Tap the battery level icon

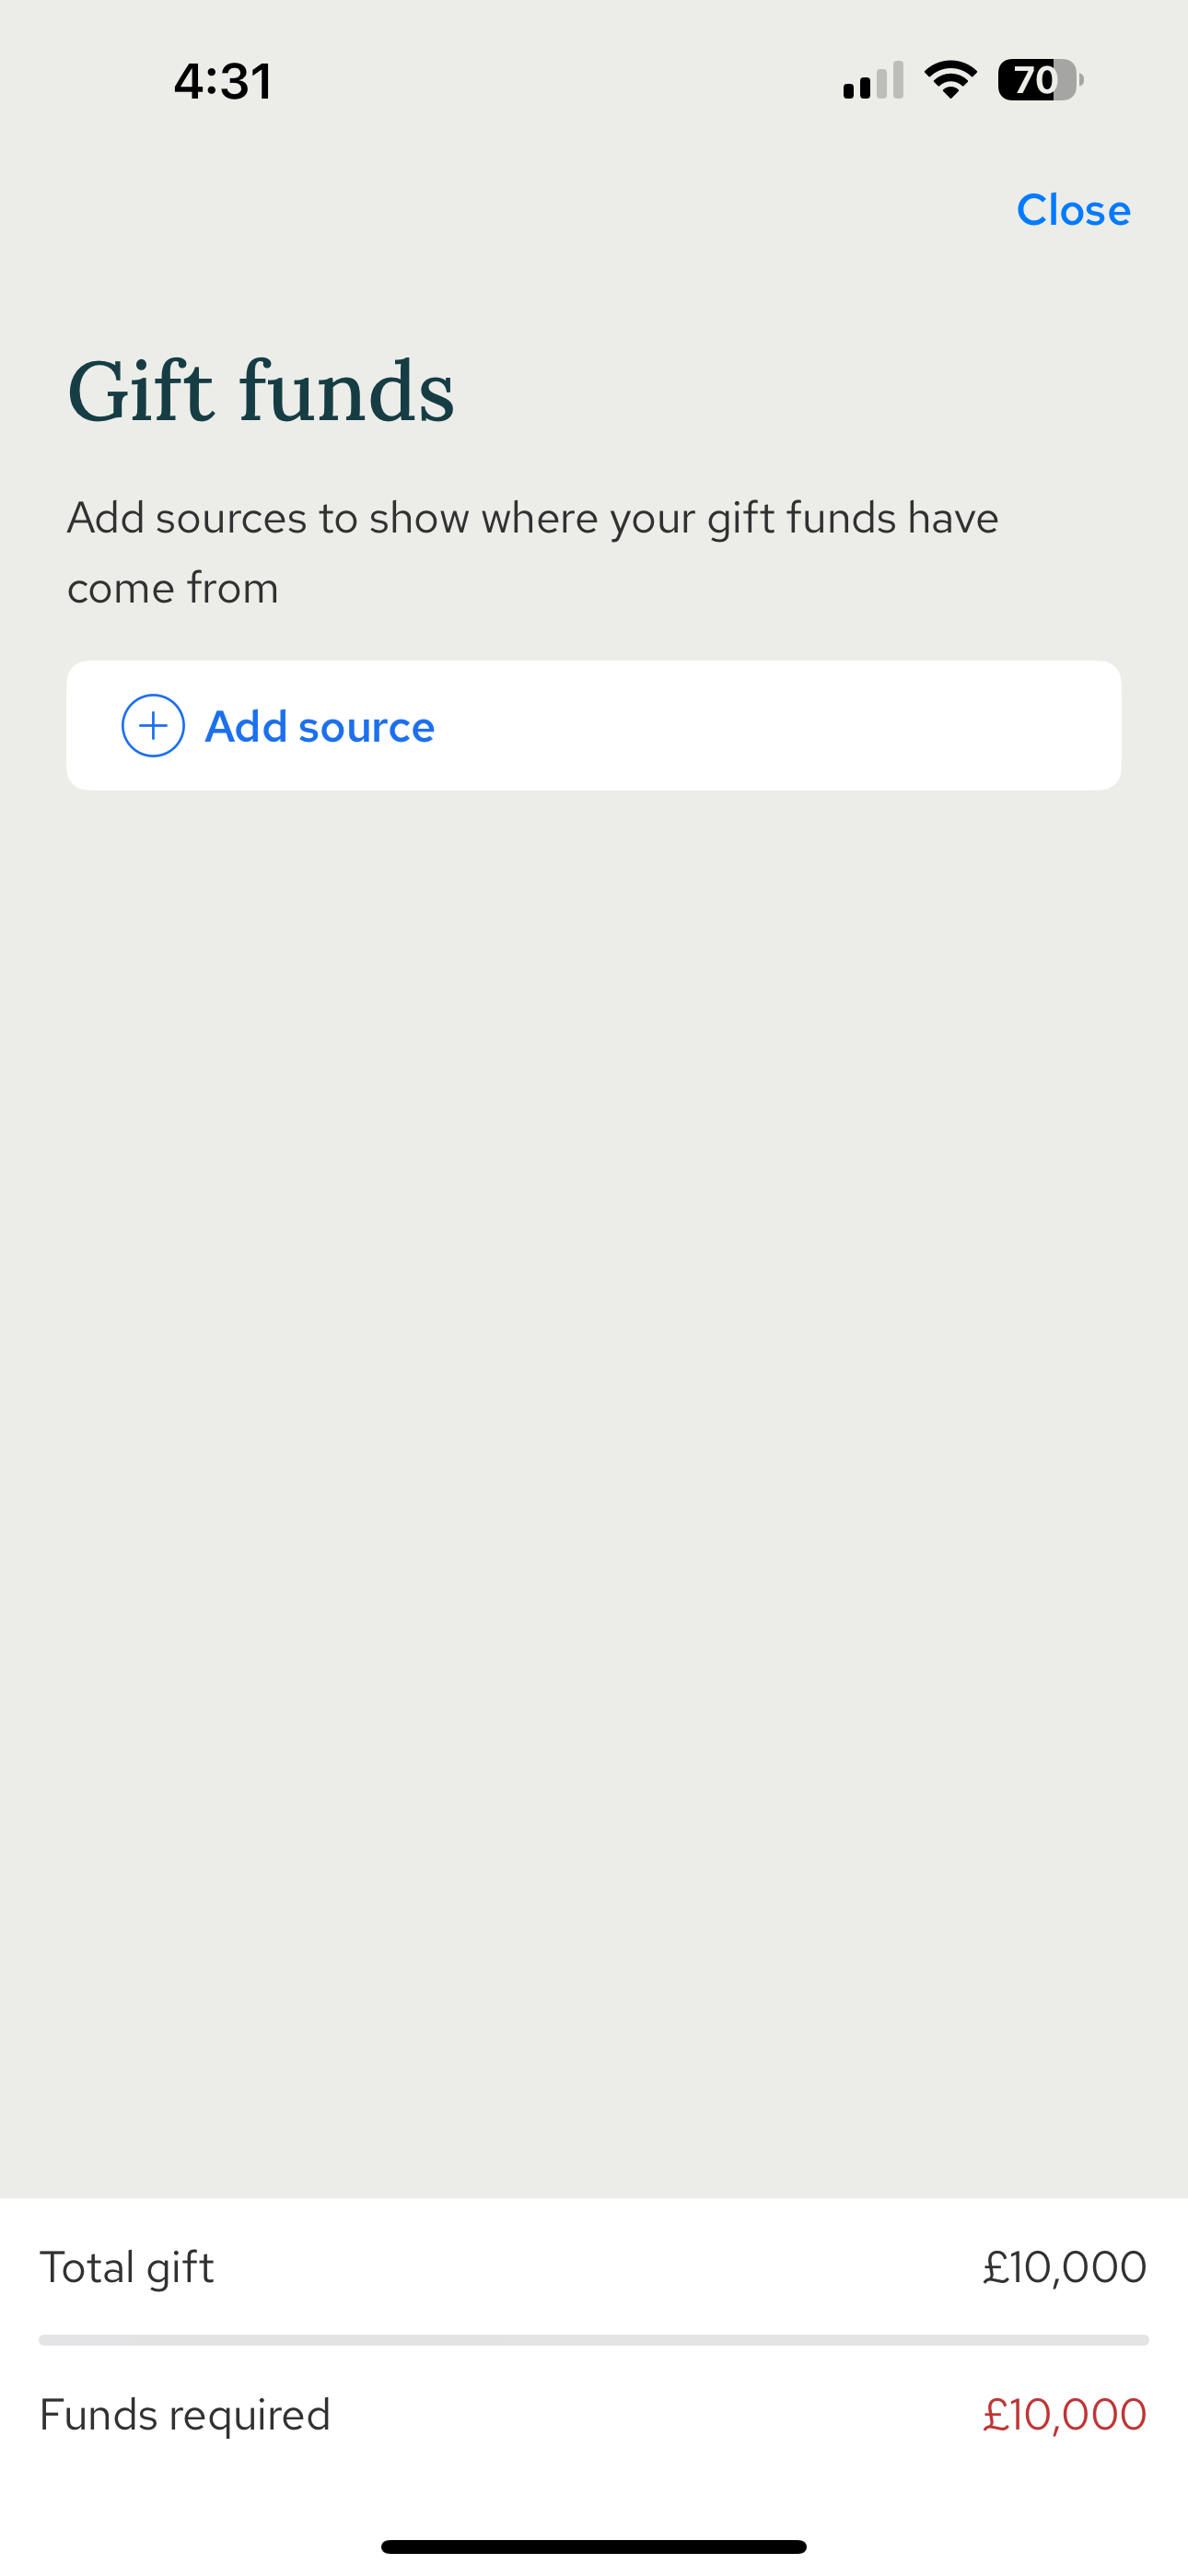pyautogui.click(x=1040, y=80)
